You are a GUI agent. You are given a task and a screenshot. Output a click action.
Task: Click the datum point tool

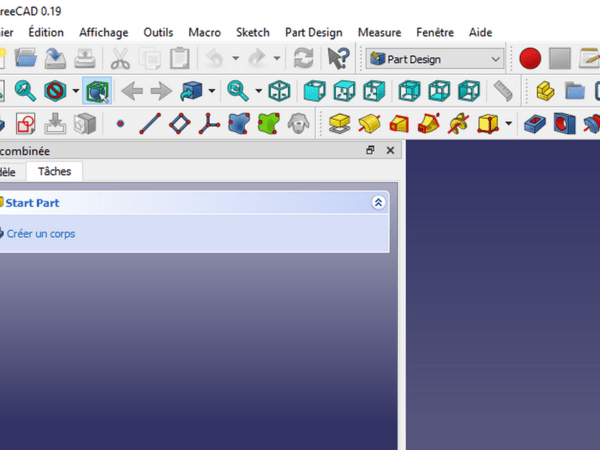pos(120,125)
